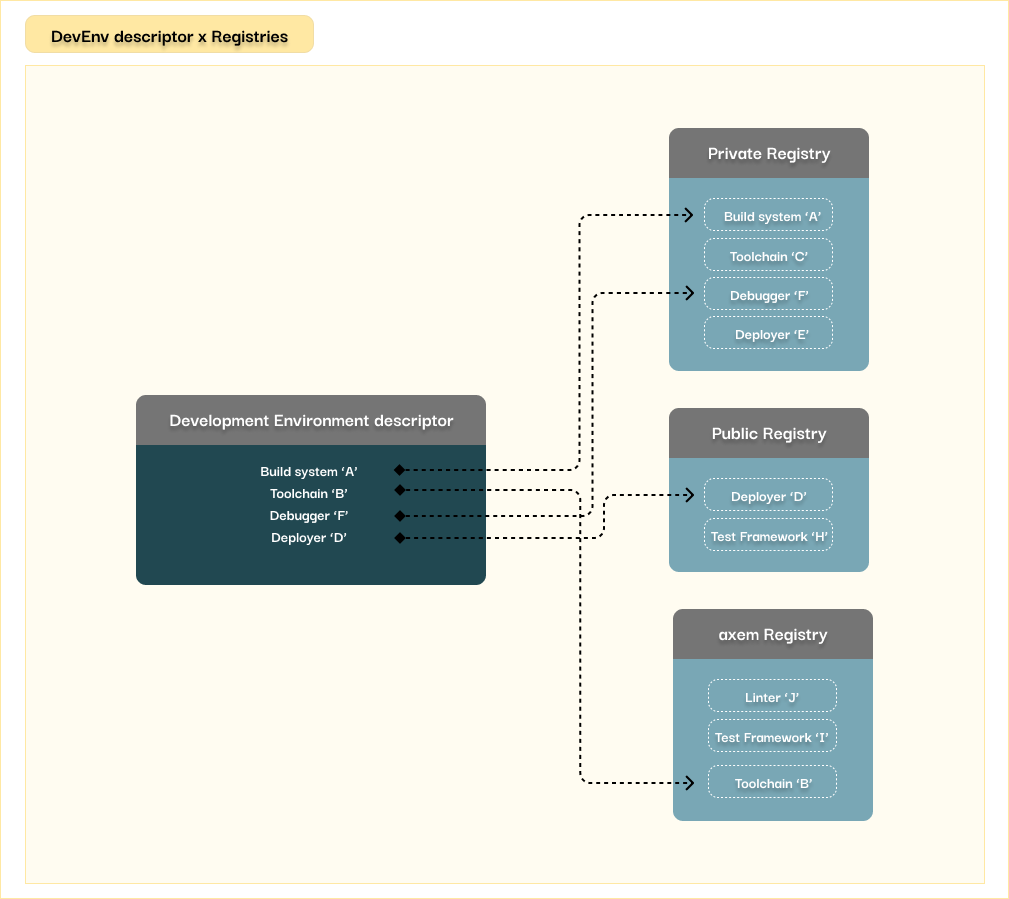
Task: Click the 'DevEnv descriptor x Registries' title label
Action: click(169, 36)
